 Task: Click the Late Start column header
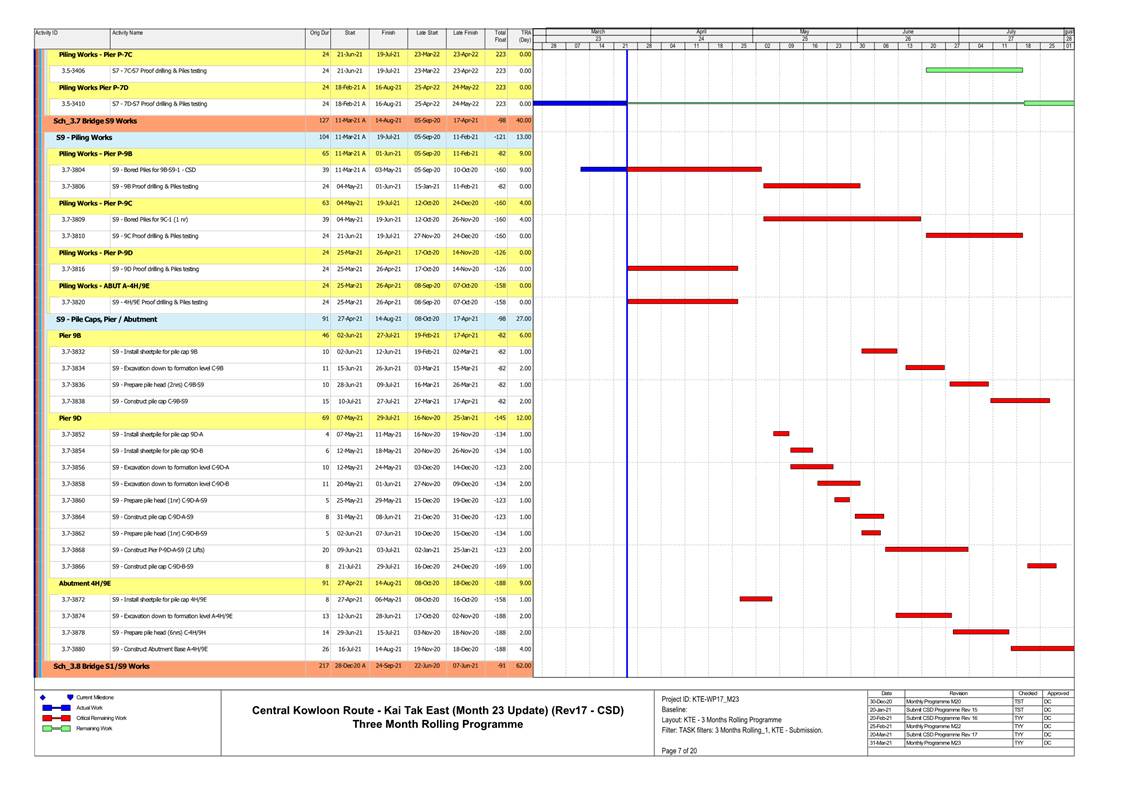click(x=426, y=33)
